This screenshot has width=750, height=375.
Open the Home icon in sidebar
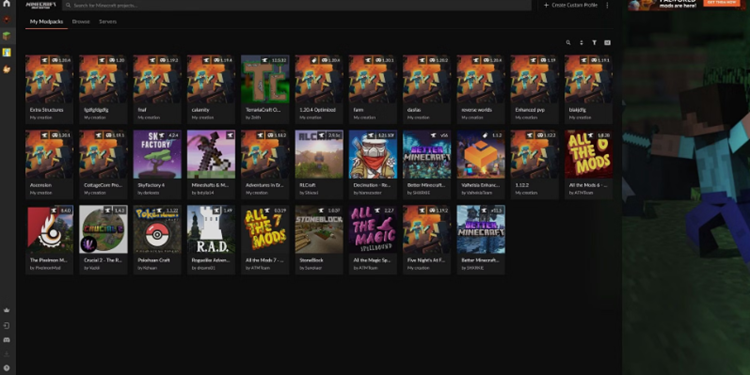6,4
